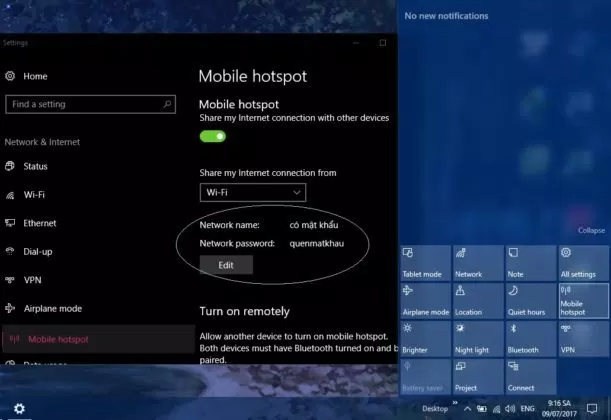This screenshot has height=420, width=611.
Task: Turn off the Mobile hotspot sharing switch
Action: [x=213, y=136]
